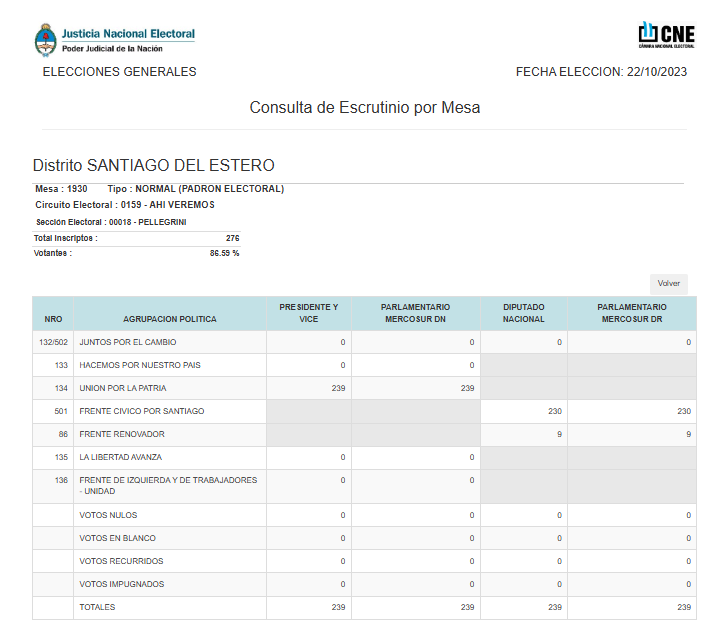Click the CNE logo icon

point(667,35)
